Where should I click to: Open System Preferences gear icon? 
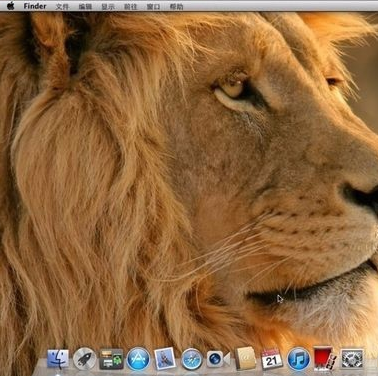tap(352, 359)
